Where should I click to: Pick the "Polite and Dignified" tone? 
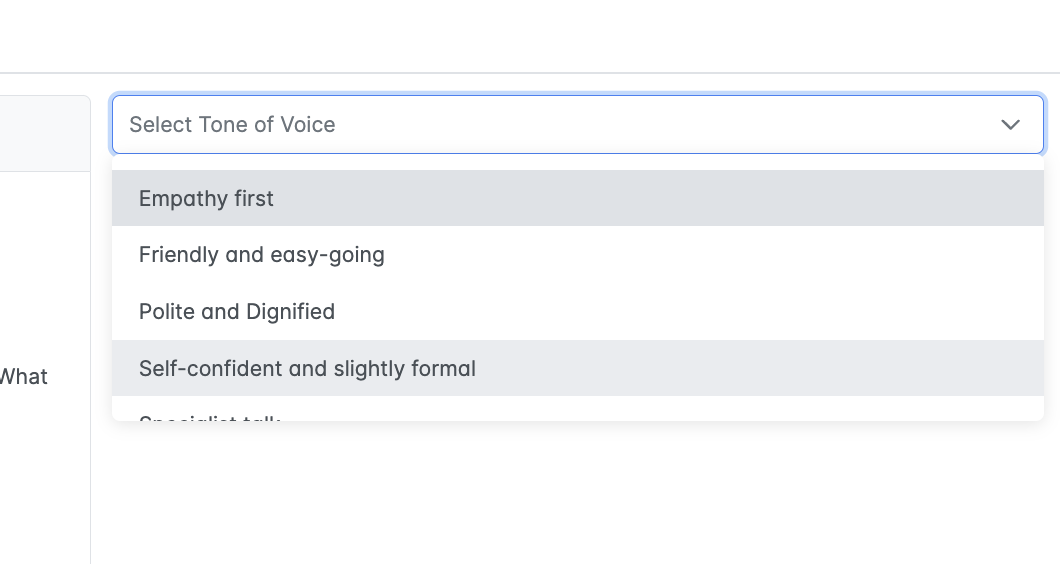tap(237, 312)
